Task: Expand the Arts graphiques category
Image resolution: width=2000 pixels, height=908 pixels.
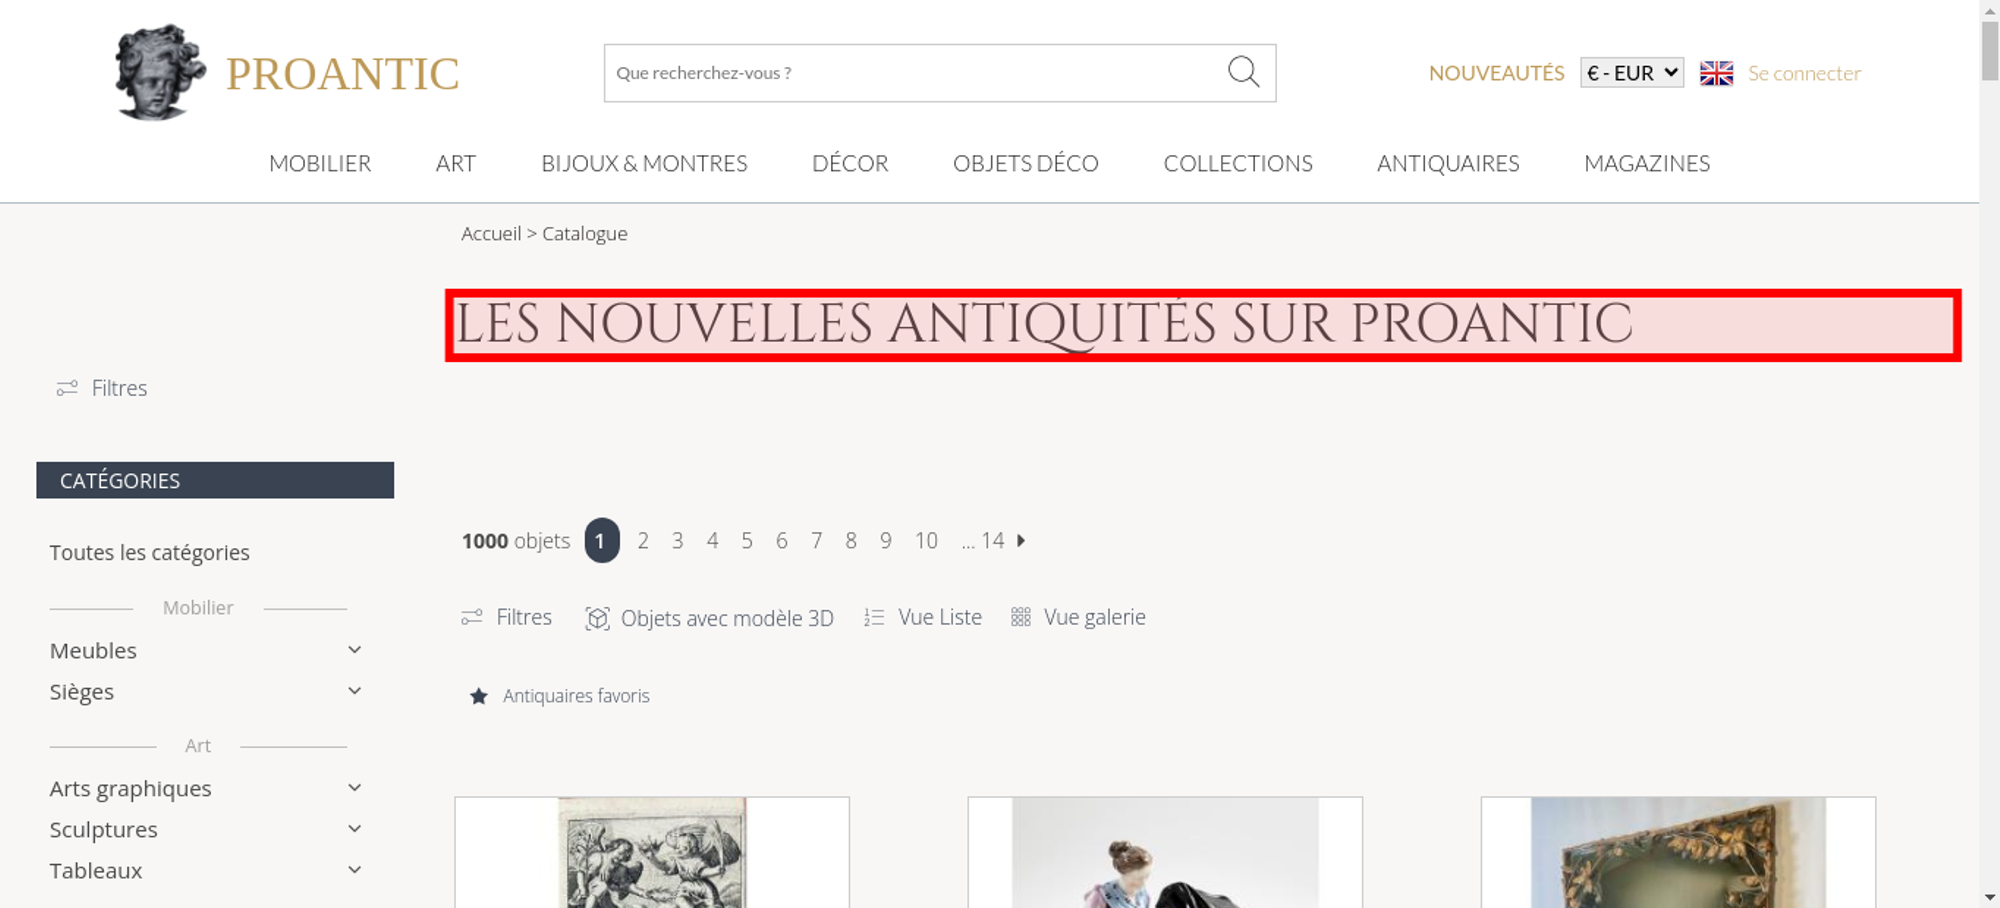Action: pyautogui.click(x=354, y=788)
